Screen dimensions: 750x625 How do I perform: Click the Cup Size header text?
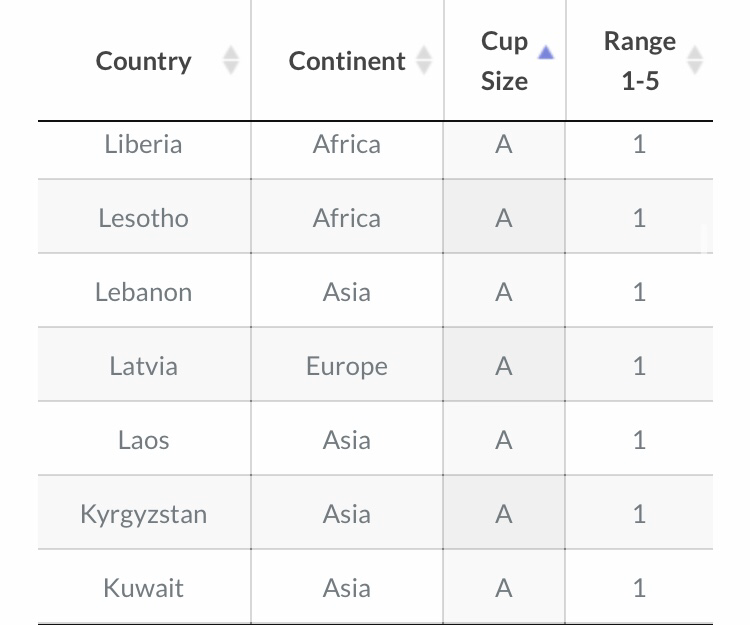pos(504,61)
